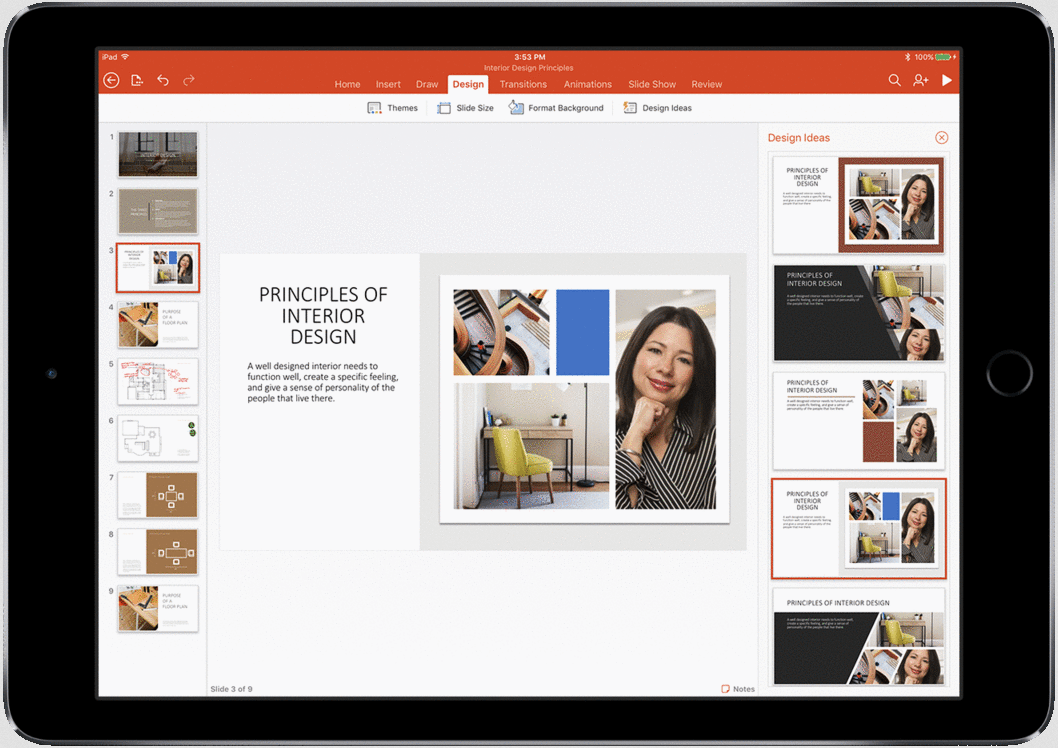Start slideshow with play icon
The height and width of the screenshot is (748, 1058).
pyautogui.click(x=947, y=80)
